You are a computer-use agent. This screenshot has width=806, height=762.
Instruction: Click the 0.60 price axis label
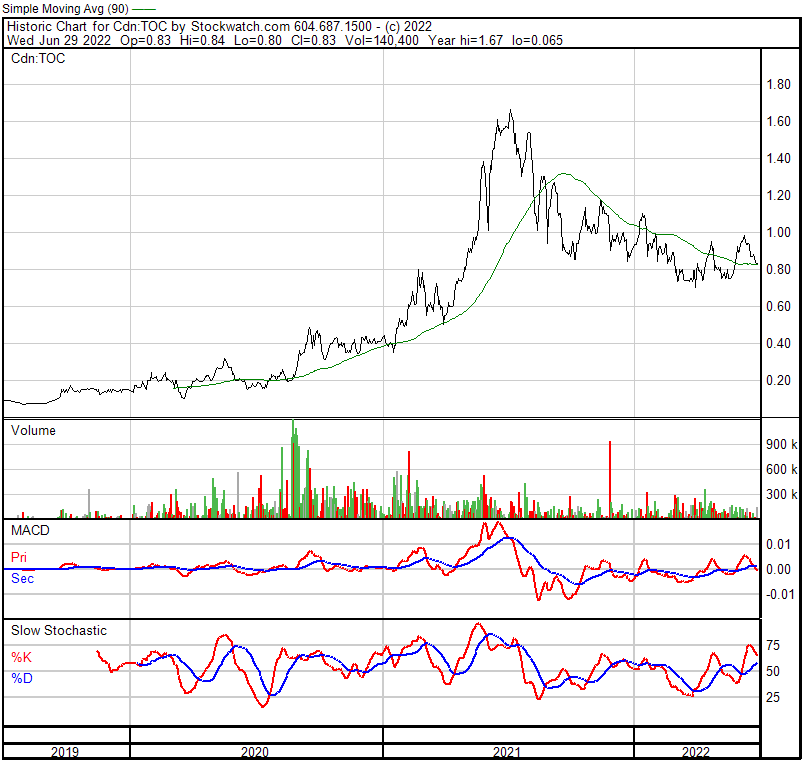[x=778, y=307]
